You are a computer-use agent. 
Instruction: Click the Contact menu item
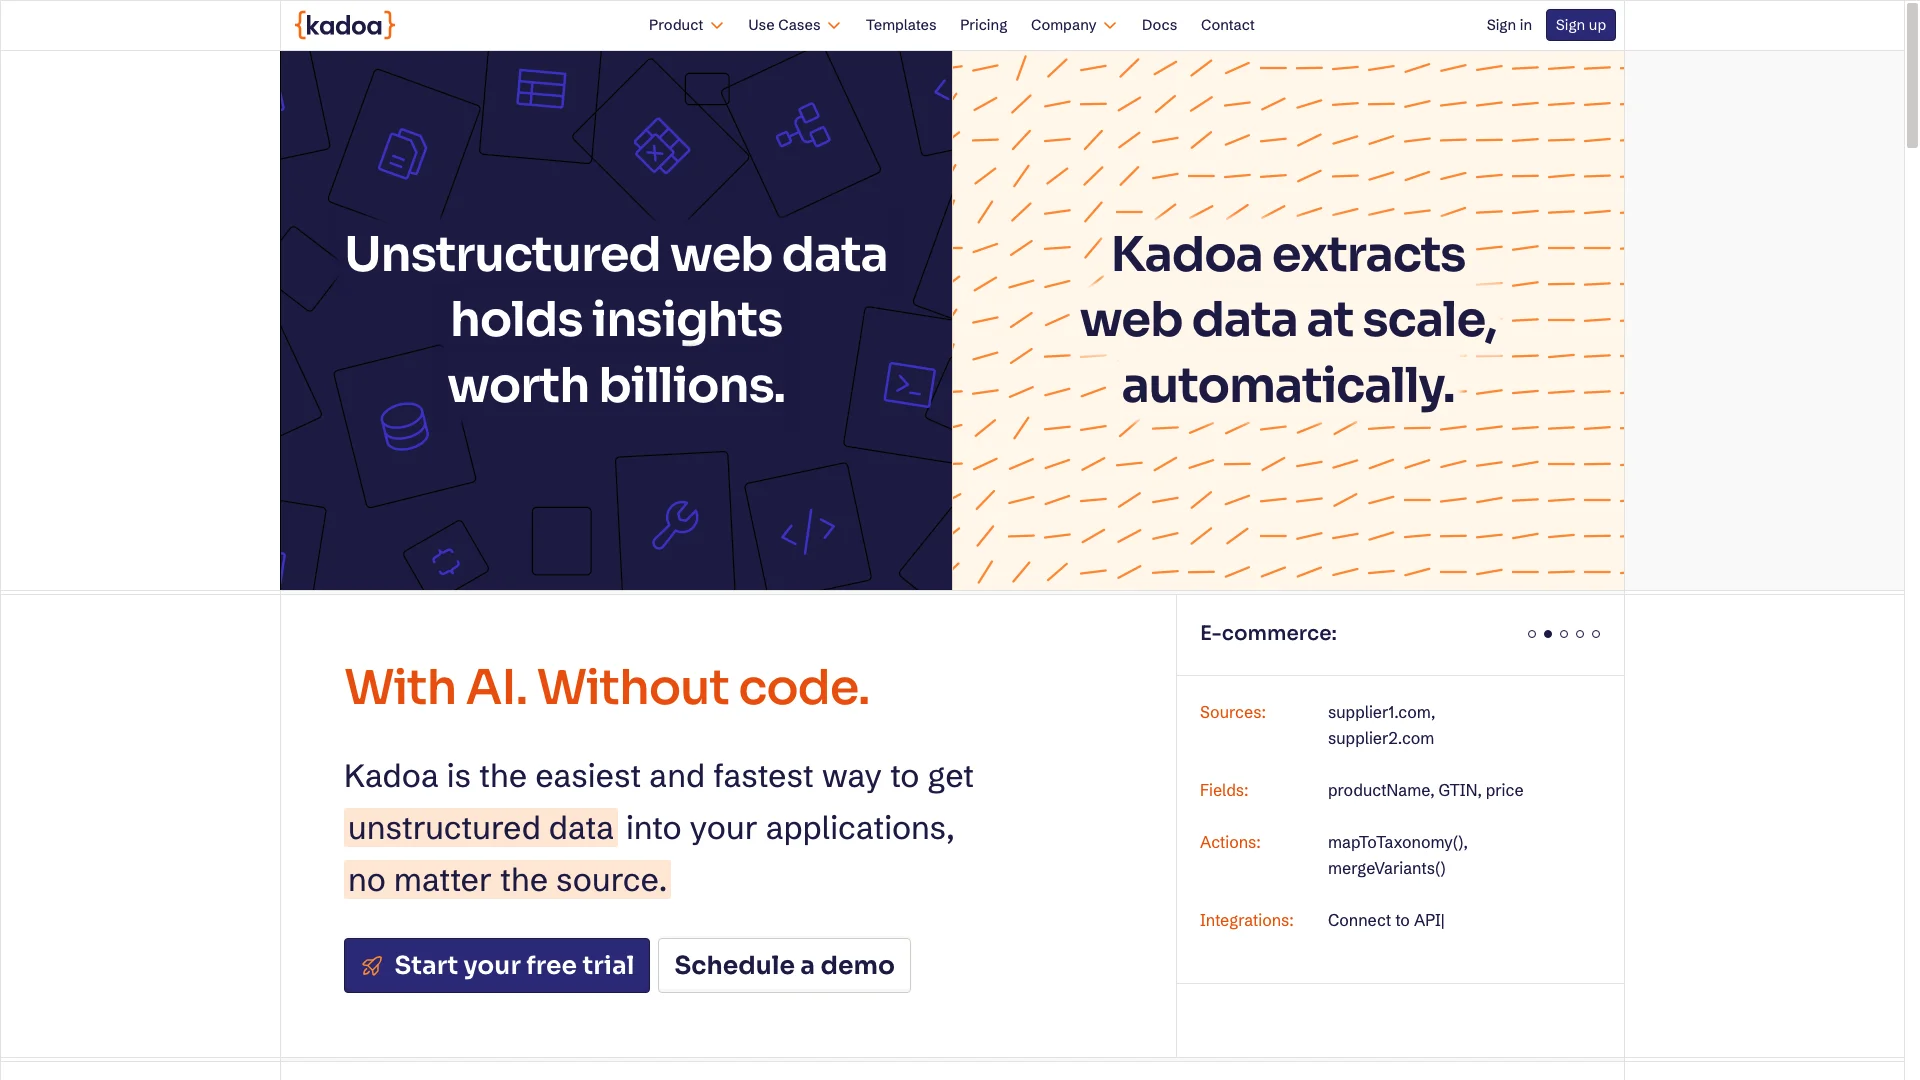pyautogui.click(x=1228, y=24)
